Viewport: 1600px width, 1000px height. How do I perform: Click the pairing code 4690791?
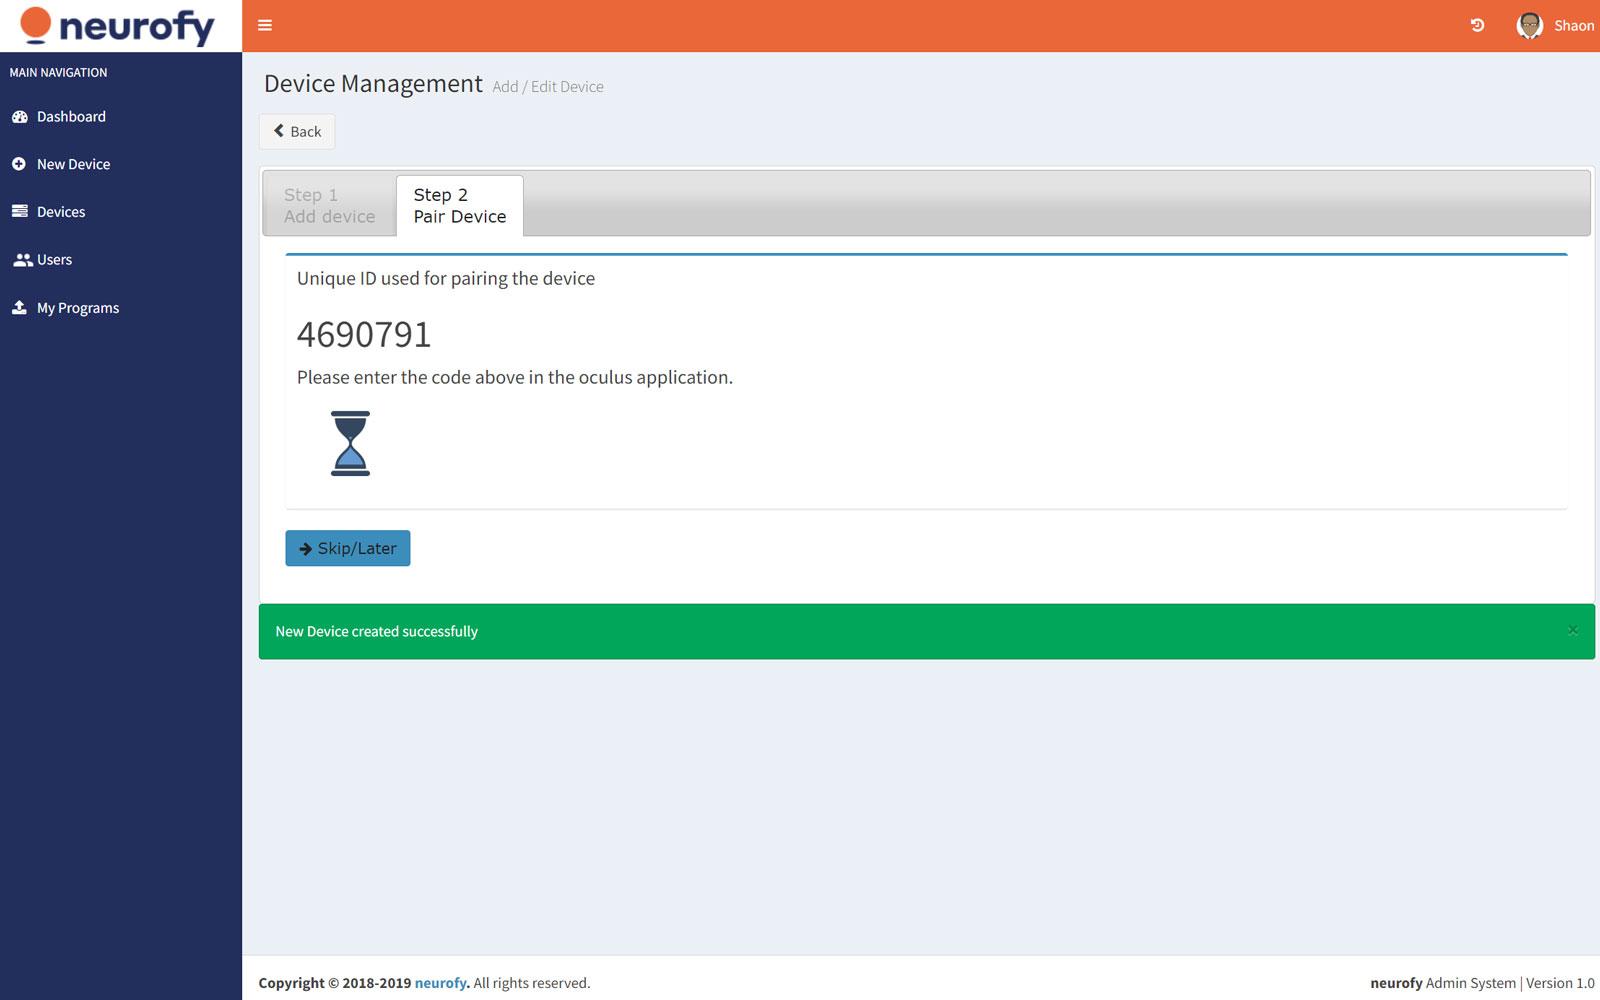click(364, 334)
